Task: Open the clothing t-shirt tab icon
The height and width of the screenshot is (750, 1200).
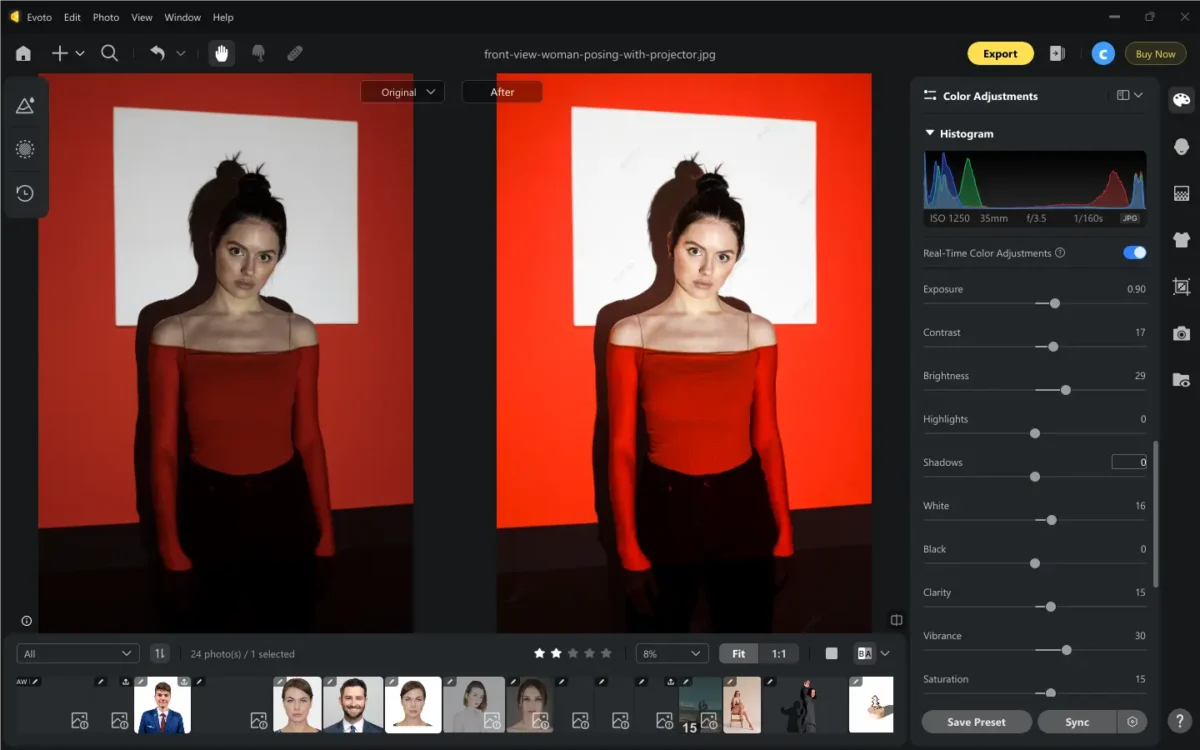Action: pos(1181,239)
